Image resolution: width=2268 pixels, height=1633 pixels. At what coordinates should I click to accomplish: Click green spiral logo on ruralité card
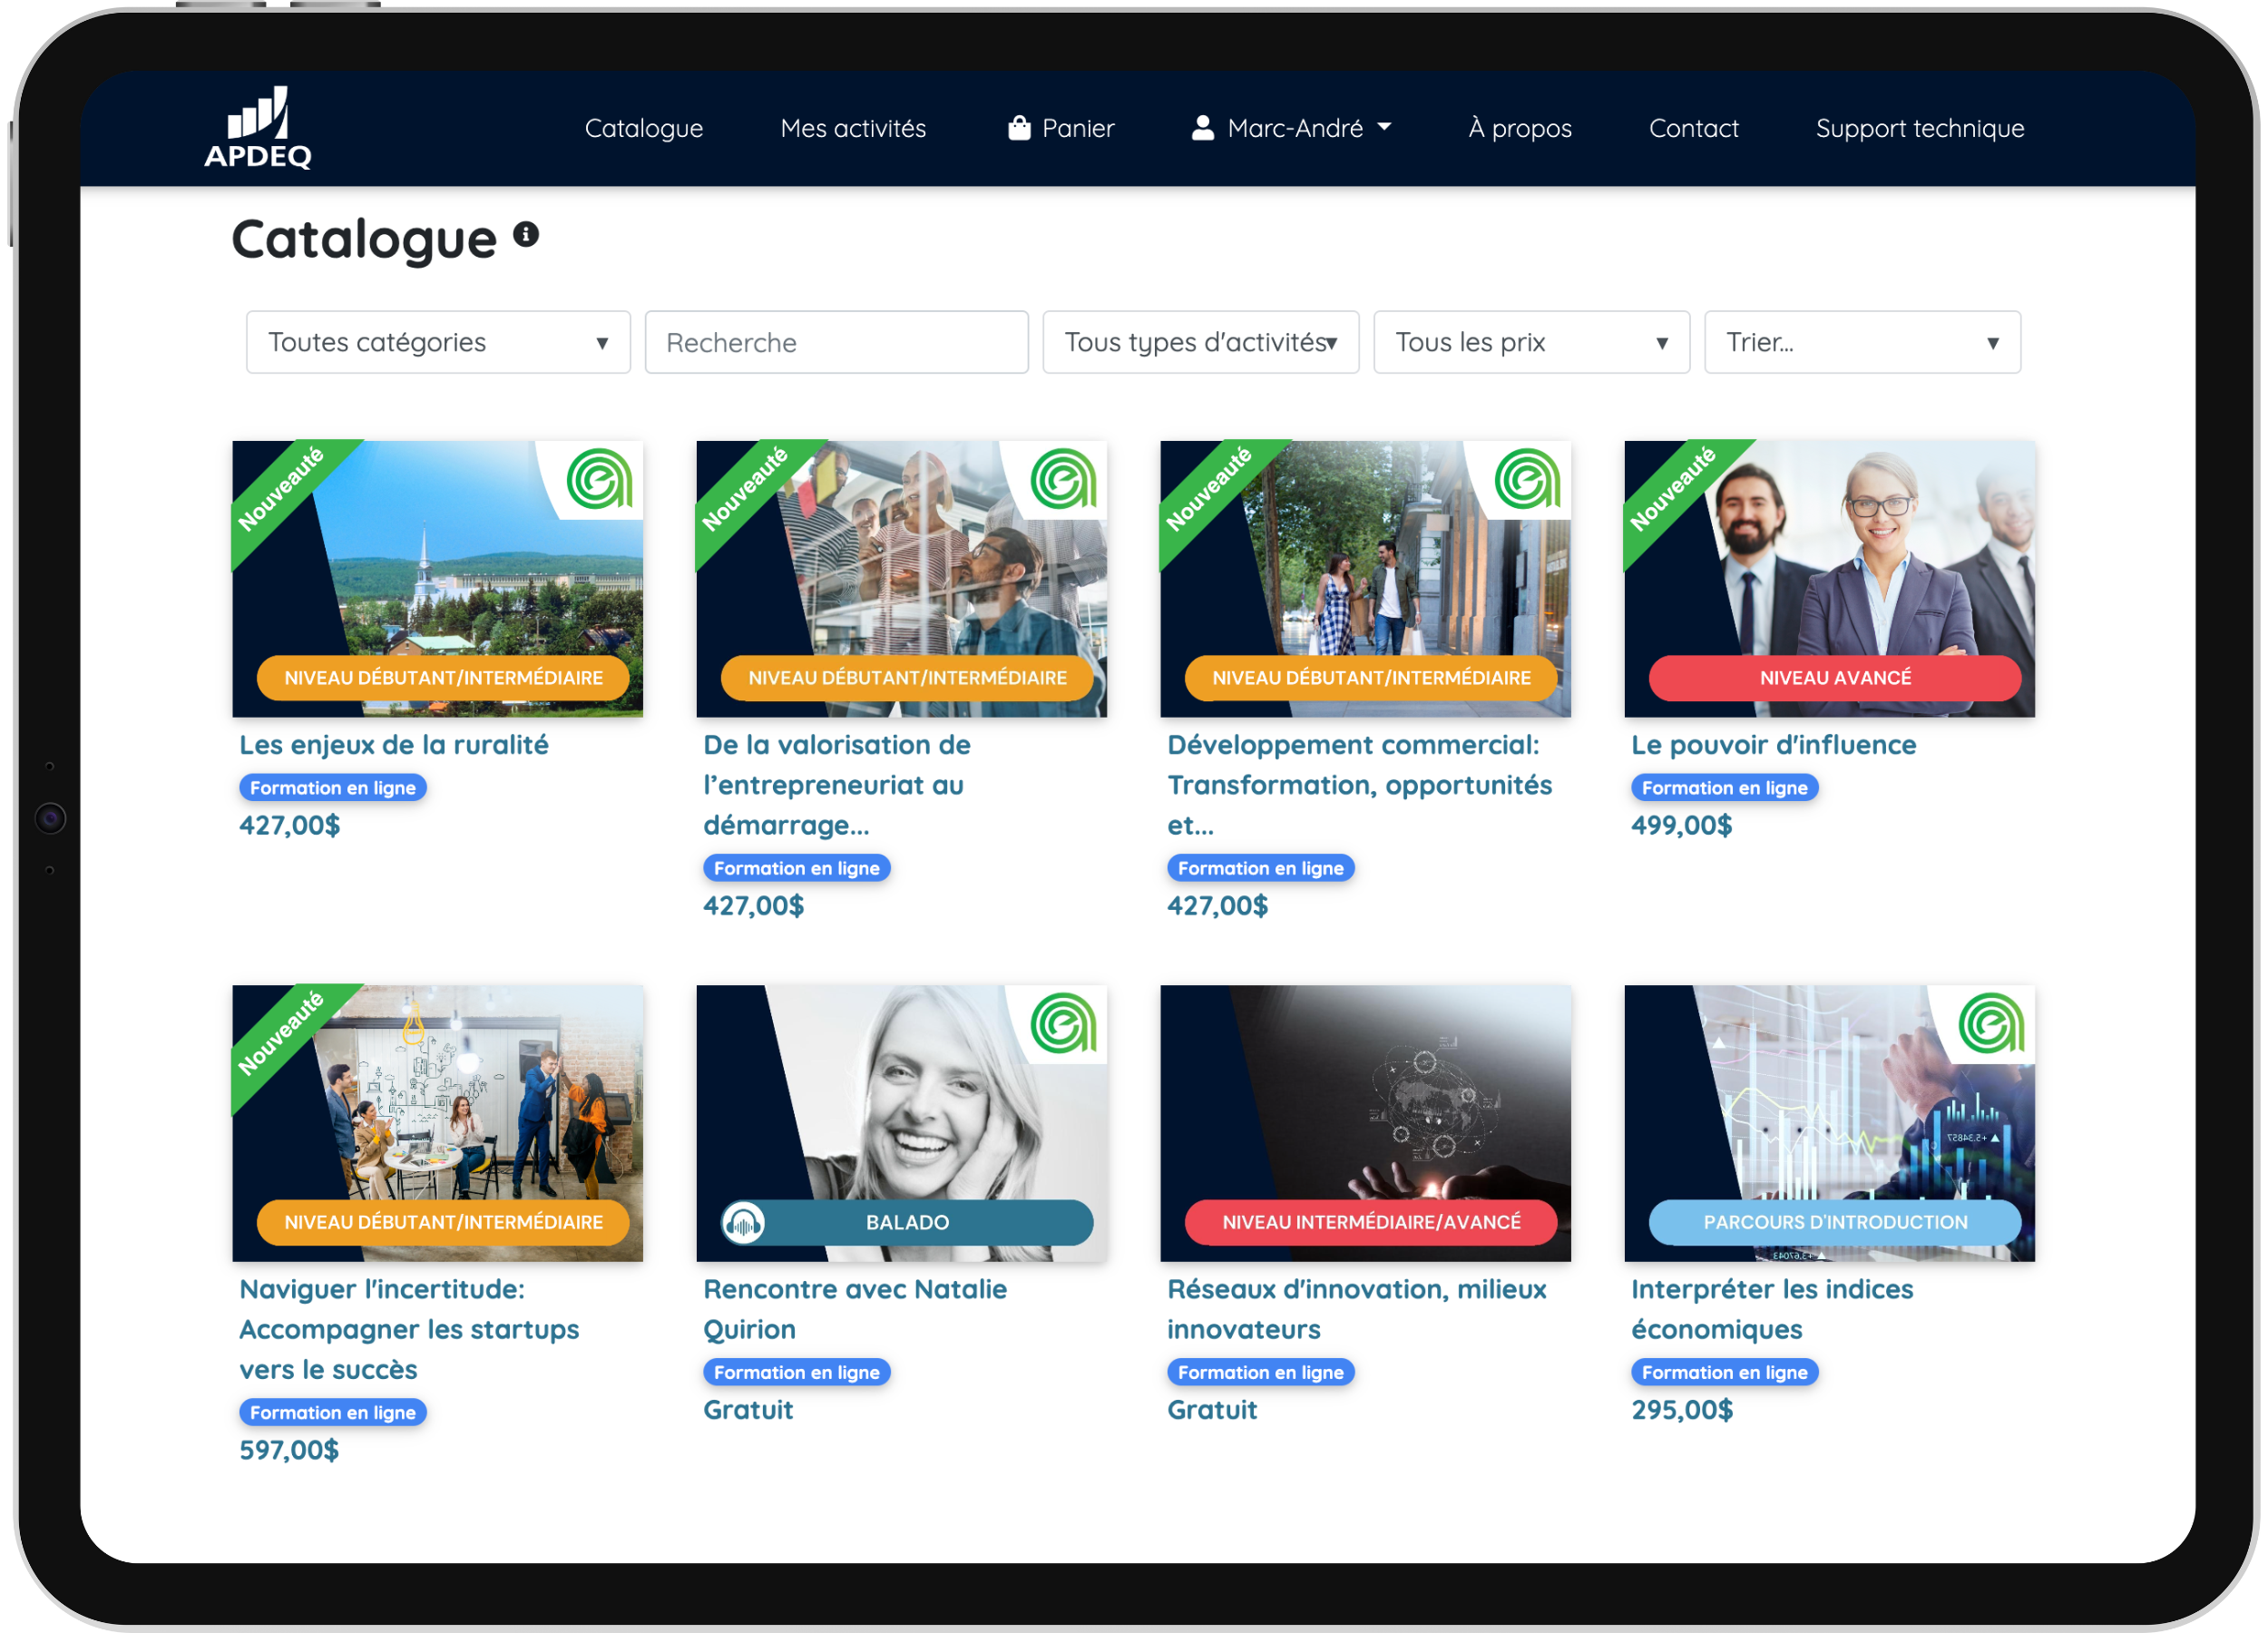coord(598,479)
